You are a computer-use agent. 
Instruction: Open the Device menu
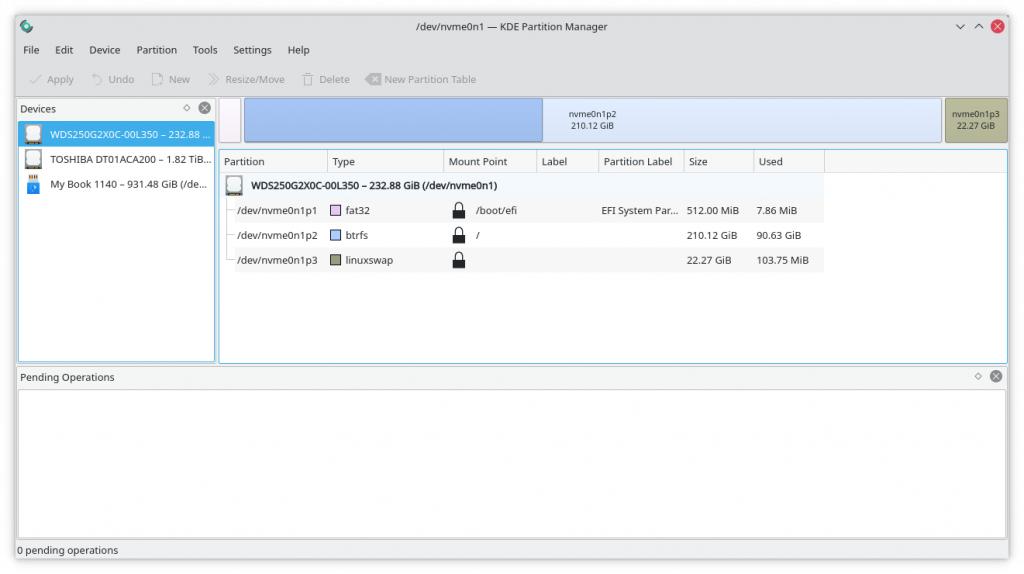point(104,50)
